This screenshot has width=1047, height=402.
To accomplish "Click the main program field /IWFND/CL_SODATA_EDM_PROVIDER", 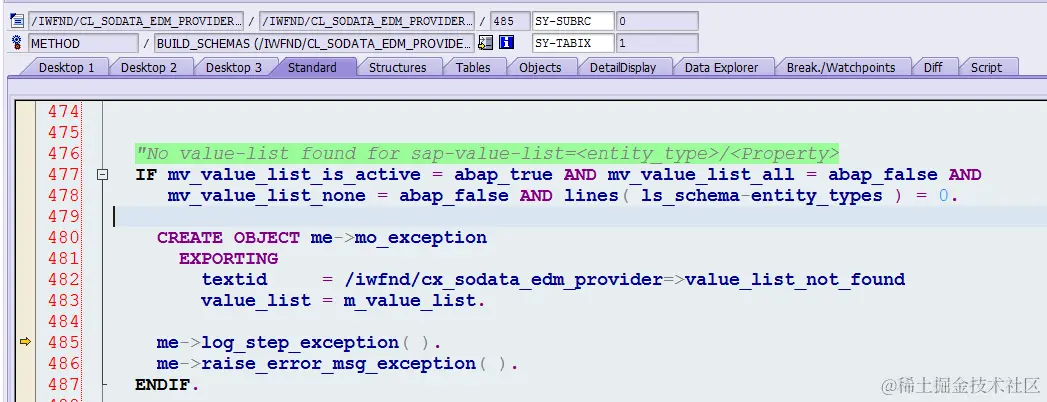I will click(136, 21).
